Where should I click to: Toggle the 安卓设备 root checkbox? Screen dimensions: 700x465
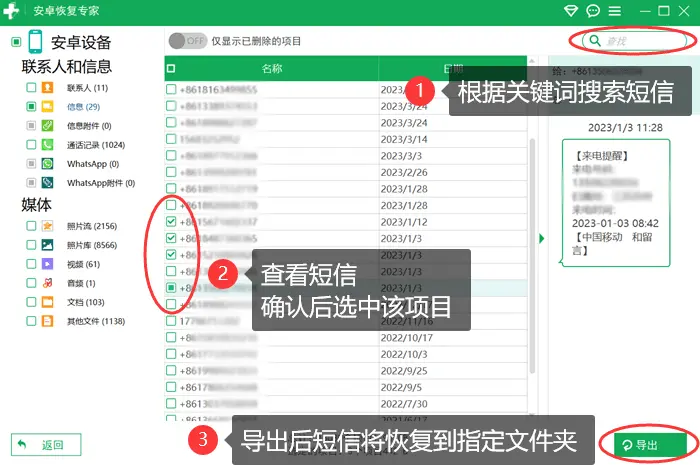pos(16,42)
